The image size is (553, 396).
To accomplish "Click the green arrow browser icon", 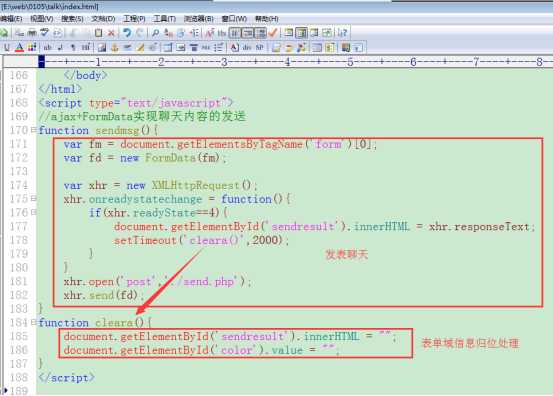I will (x=4, y=33).
